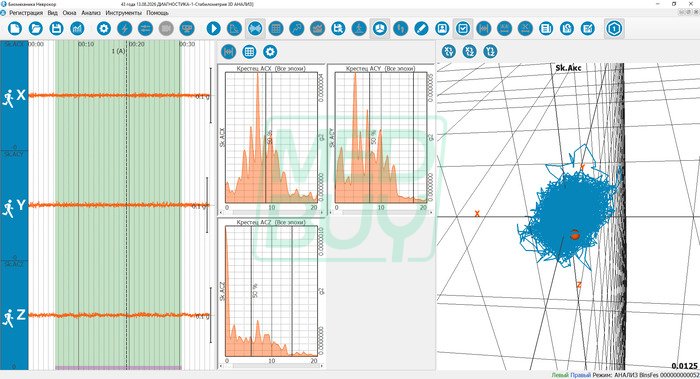Open the Помощь menu
The image size is (700, 379).
[x=158, y=13]
